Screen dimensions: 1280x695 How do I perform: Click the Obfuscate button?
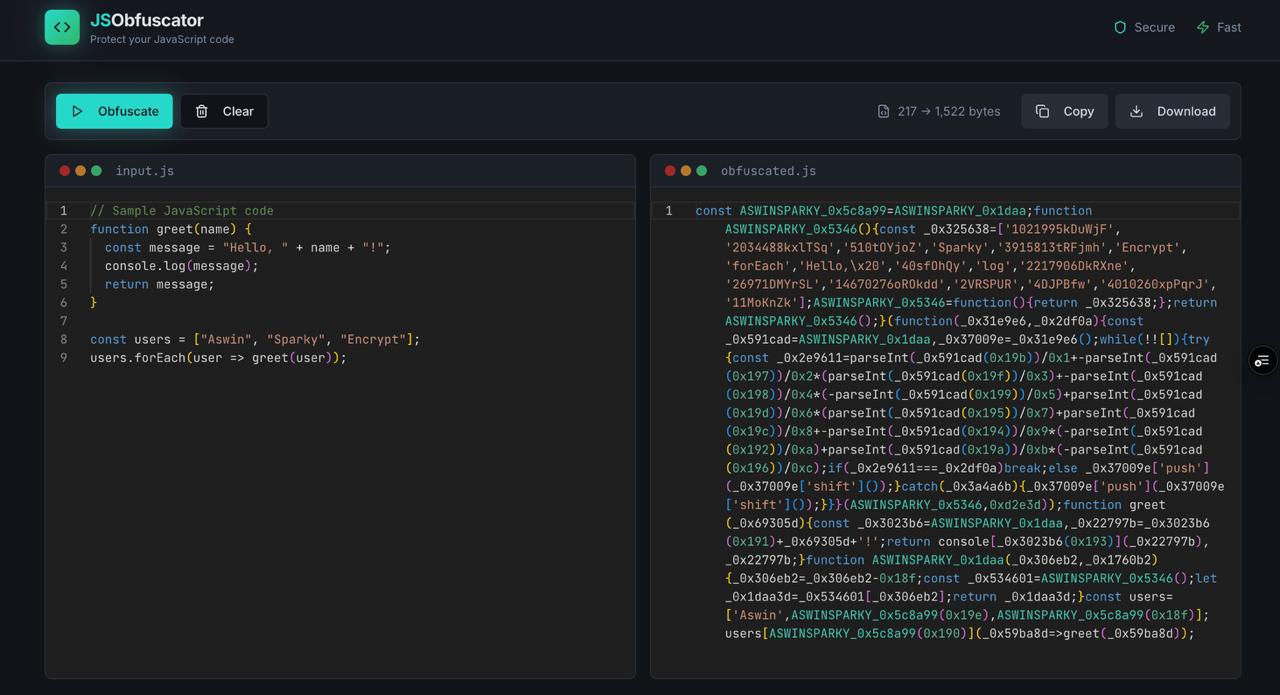point(114,111)
